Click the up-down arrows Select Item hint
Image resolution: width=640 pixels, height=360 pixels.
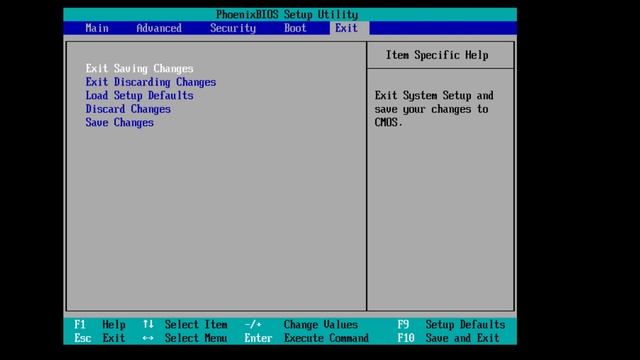(x=185, y=324)
